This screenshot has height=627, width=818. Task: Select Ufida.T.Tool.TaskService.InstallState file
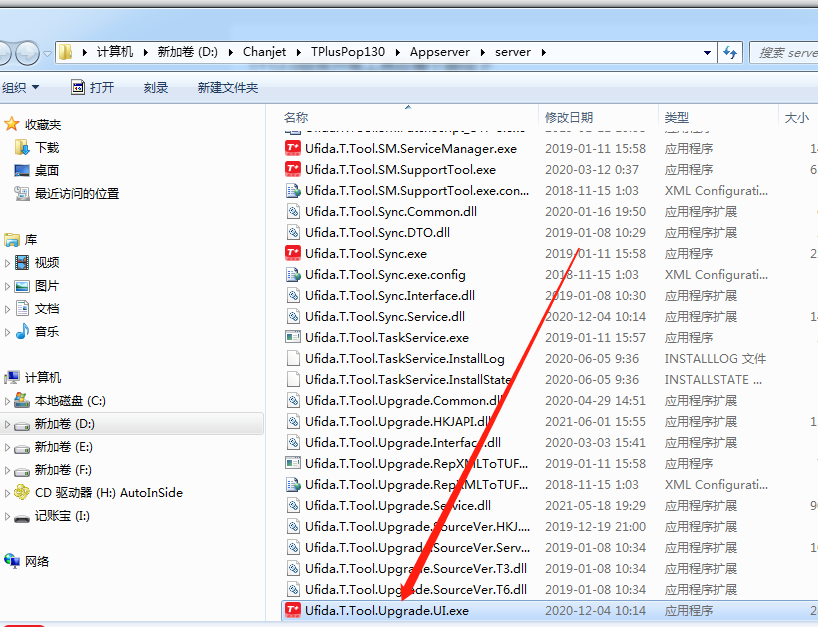408,379
